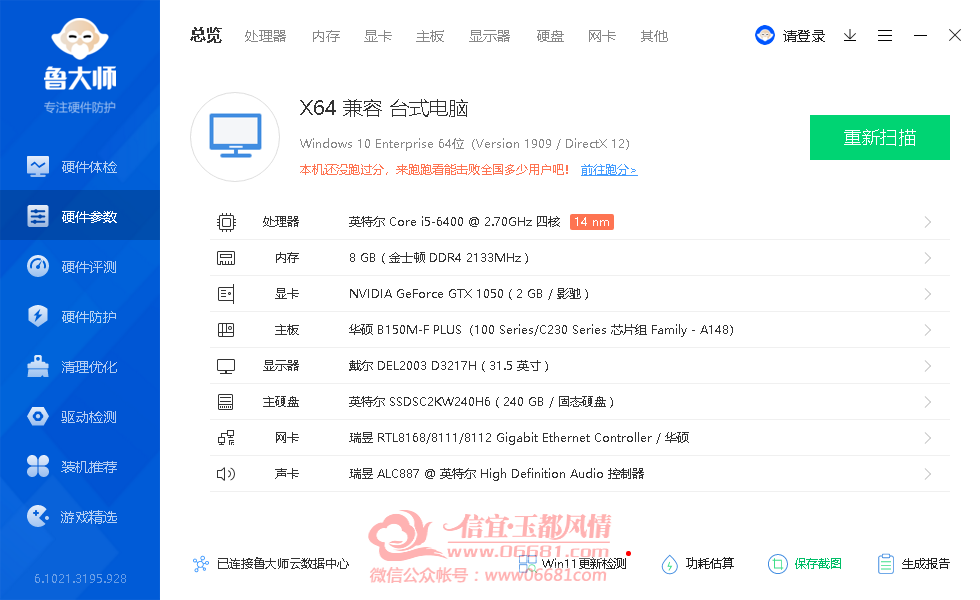Expand the 主硬盘 SSD row chevron
The width and height of the screenshot is (980, 600).
point(928,402)
